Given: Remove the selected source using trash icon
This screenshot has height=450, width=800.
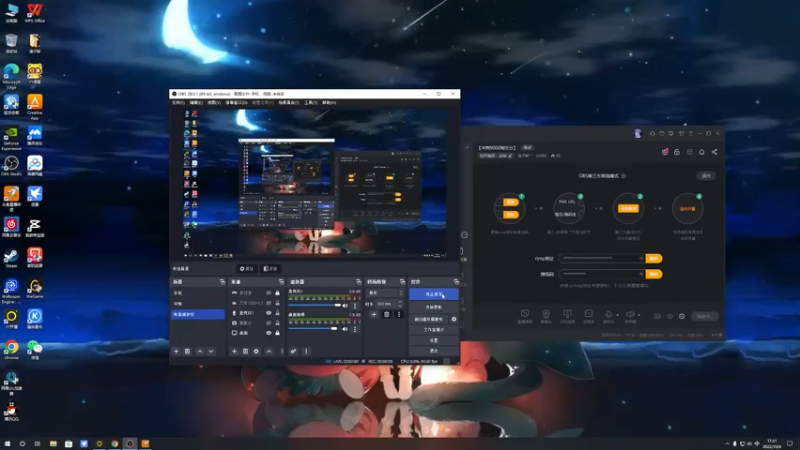Looking at the screenshot, I should (245, 351).
